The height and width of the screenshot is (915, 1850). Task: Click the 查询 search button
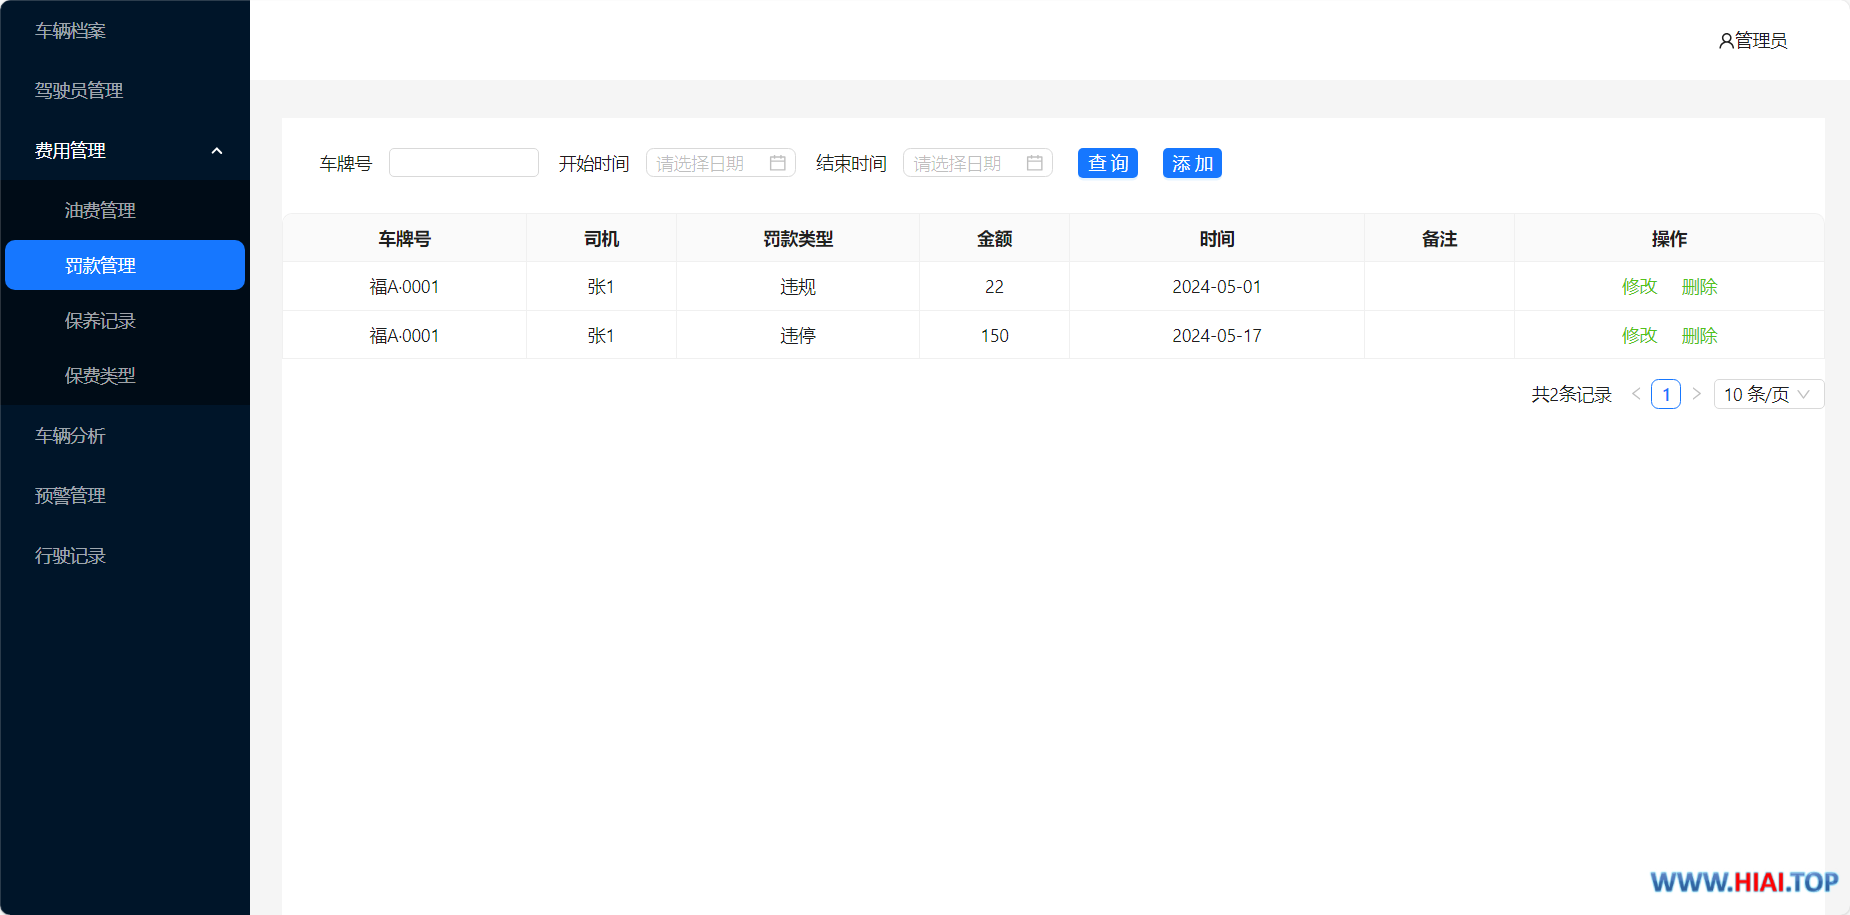click(x=1108, y=163)
